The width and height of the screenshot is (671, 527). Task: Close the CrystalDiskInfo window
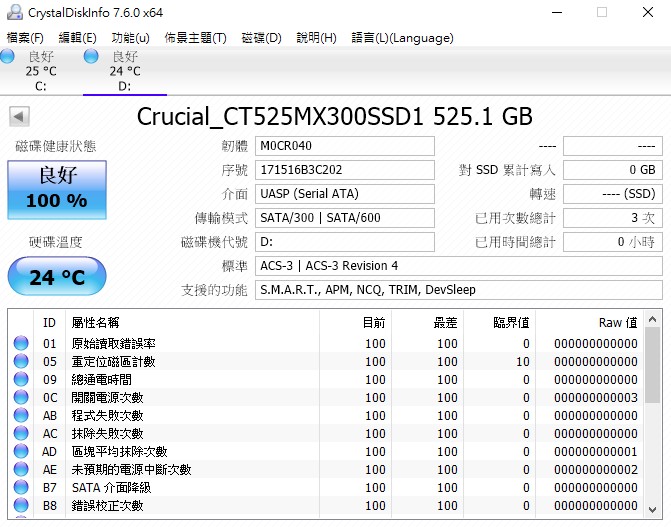648,12
